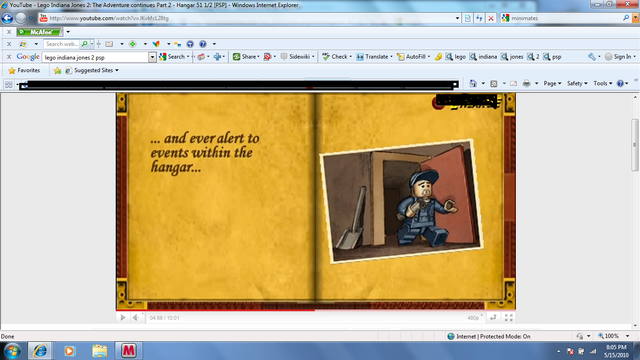Click the Google toolbar Search button
640x360 pixels.
[x=172, y=57]
